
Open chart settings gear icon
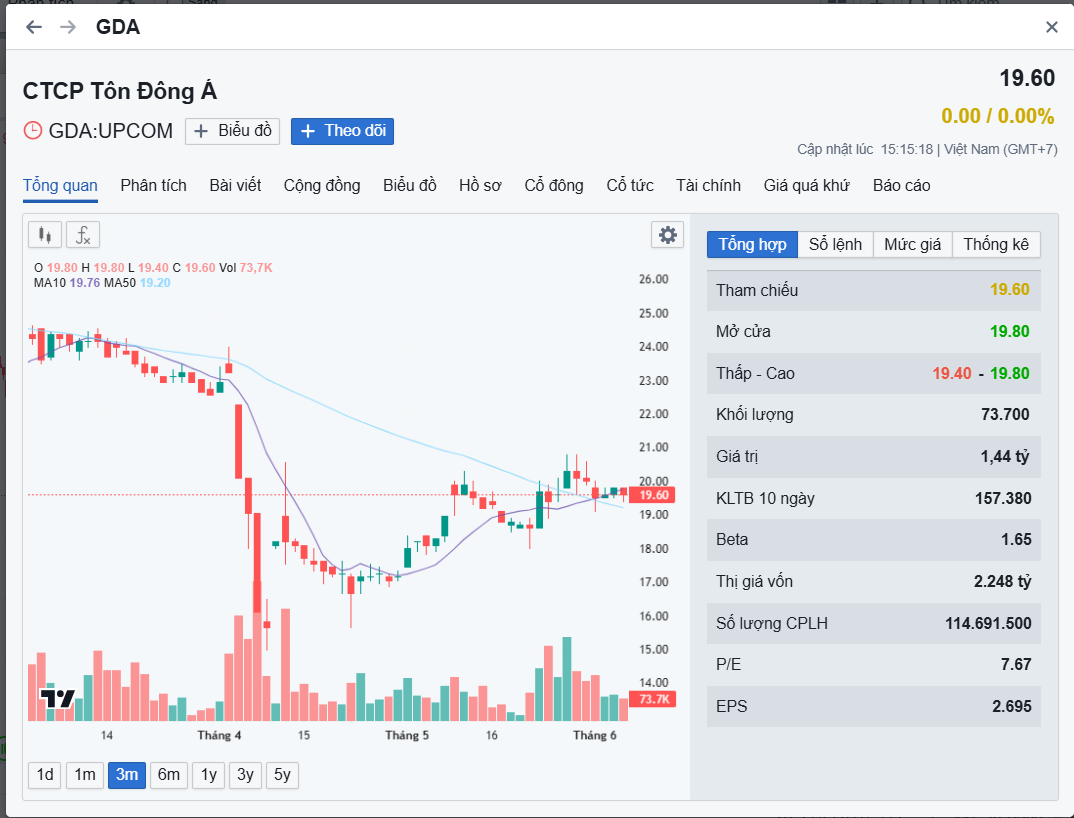click(x=667, y=235)
